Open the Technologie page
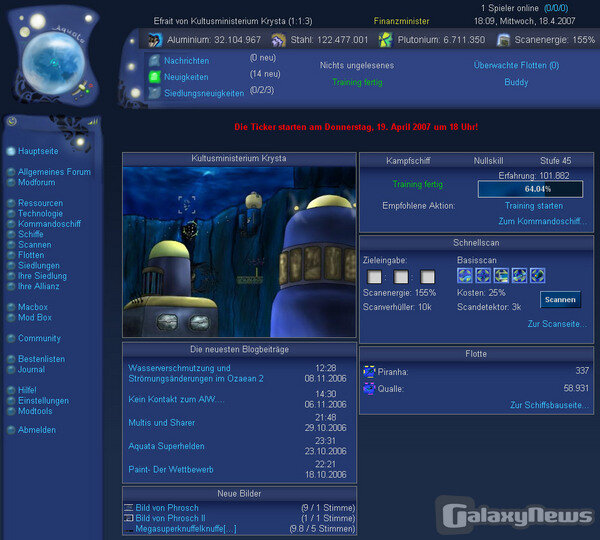600x540 pixels. pyautogui.click(x=41, y=214)
